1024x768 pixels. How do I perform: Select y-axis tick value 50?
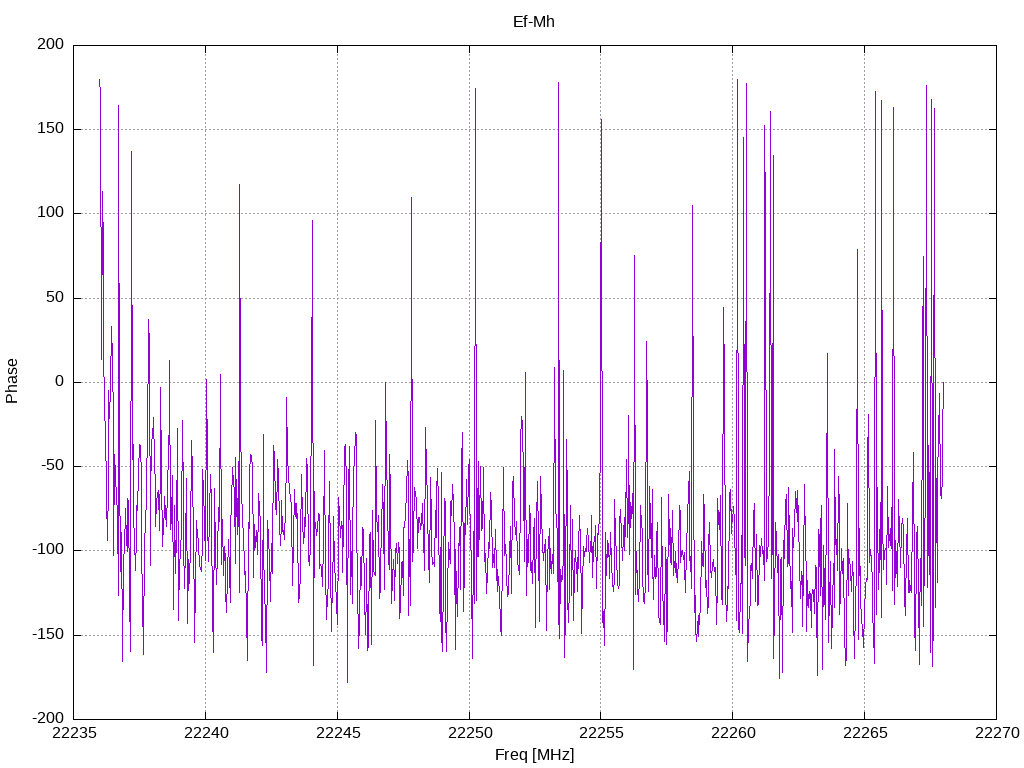click(x=56, y=297)
